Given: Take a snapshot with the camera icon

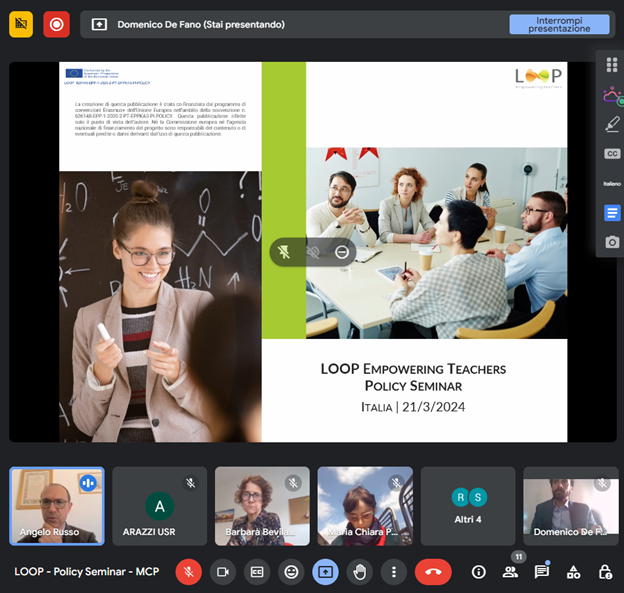Looking at the screenshot, I should pos(612,242).
